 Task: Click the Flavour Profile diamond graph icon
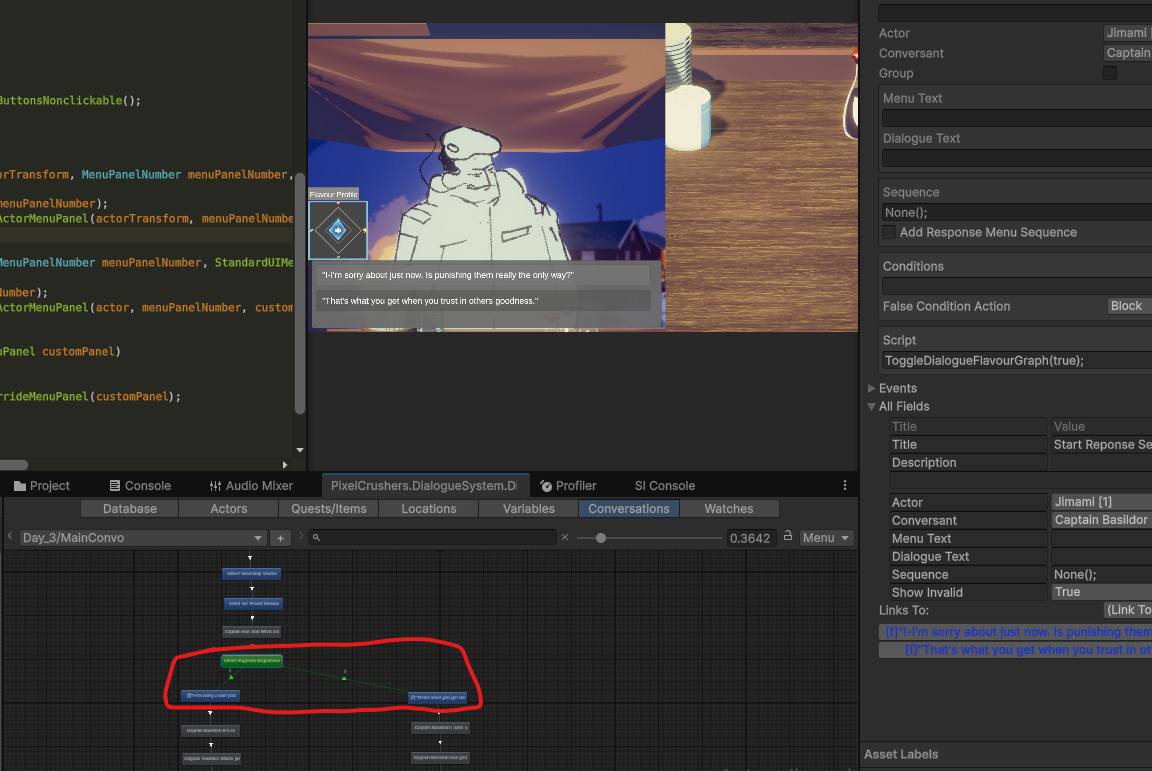pos(338,230)
